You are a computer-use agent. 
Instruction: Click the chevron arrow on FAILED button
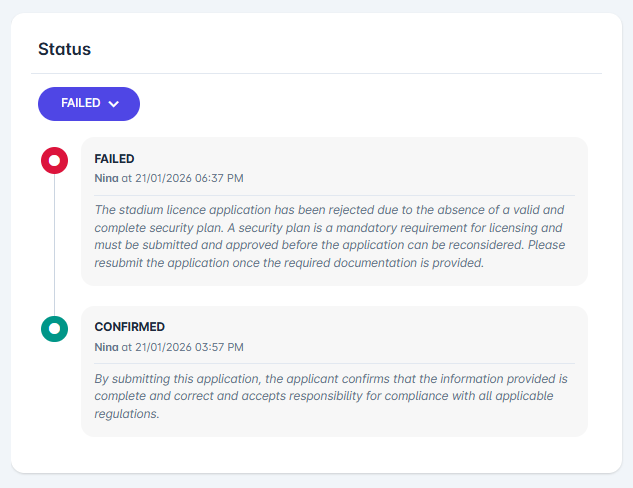pos(114,104)
